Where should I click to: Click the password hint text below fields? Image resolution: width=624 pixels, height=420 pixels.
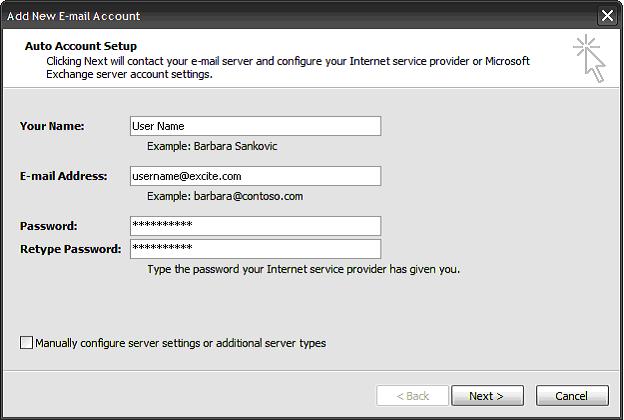303,269
